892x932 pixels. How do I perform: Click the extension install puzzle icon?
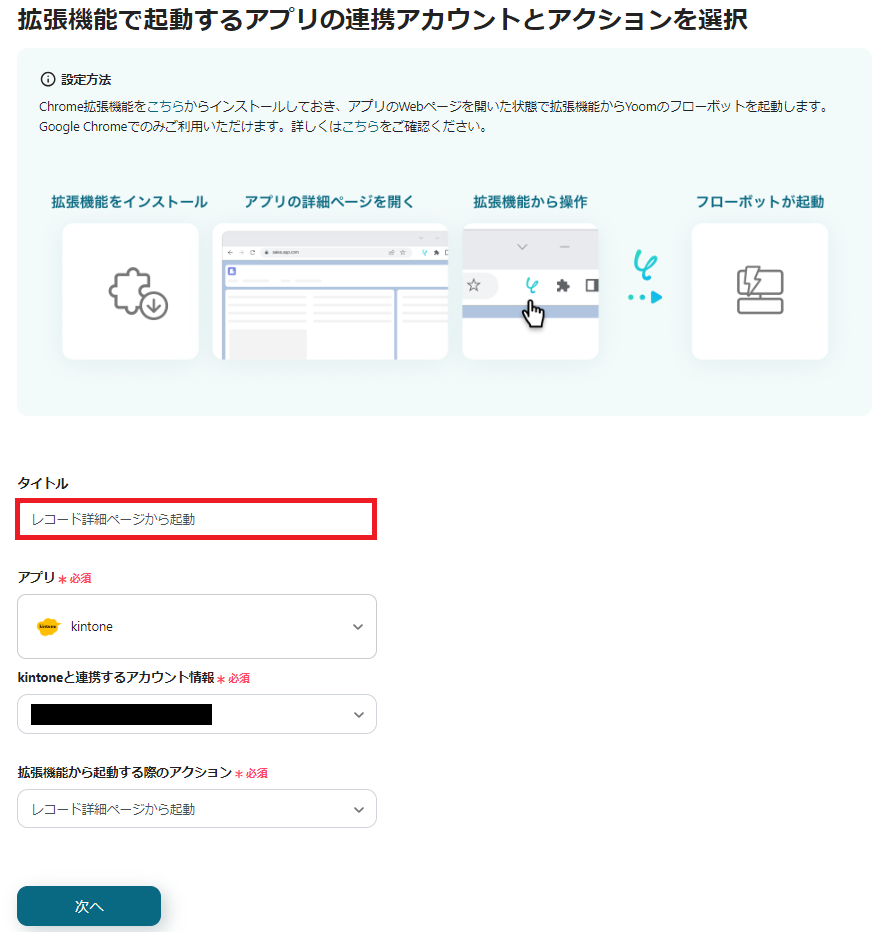(138, 294)
